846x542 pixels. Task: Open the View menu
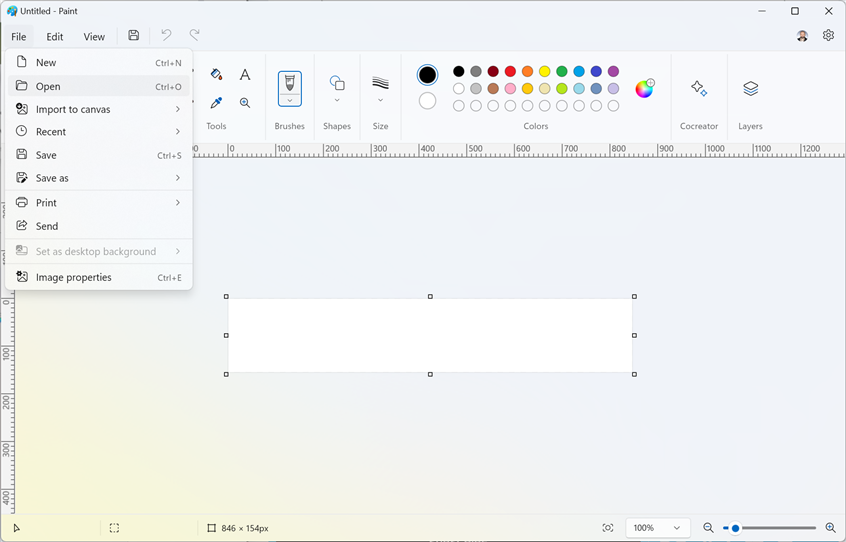pyautogui.click(x=94, y=37)
